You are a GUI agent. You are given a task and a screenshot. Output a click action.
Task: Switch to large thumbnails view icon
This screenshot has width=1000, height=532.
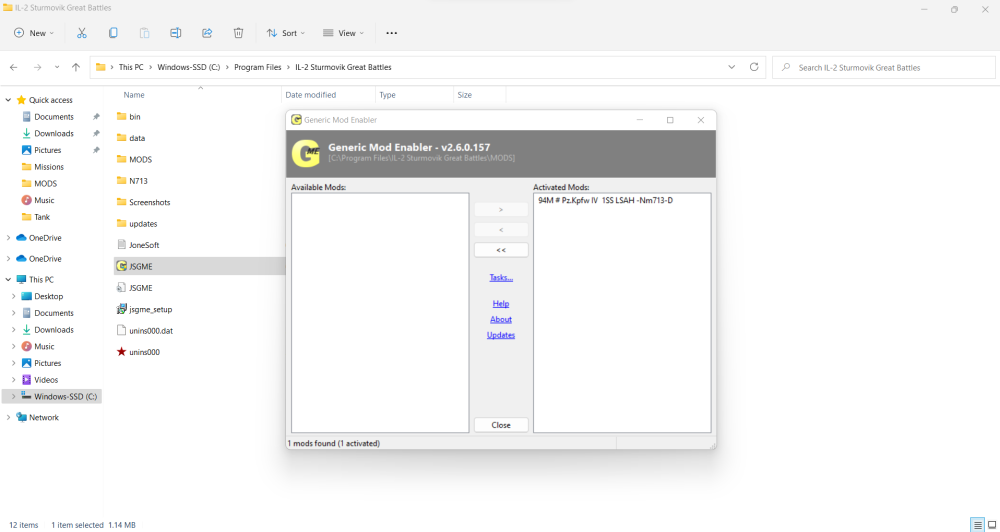(990, 524)
